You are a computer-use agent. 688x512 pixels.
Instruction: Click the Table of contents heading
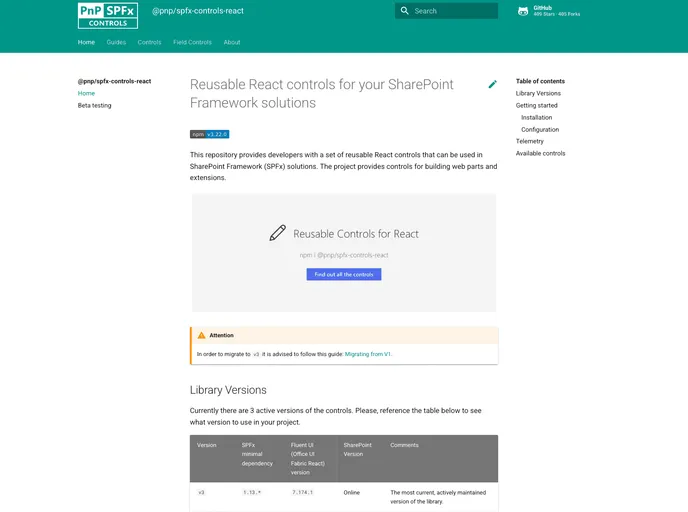click(x=540, y=81)
